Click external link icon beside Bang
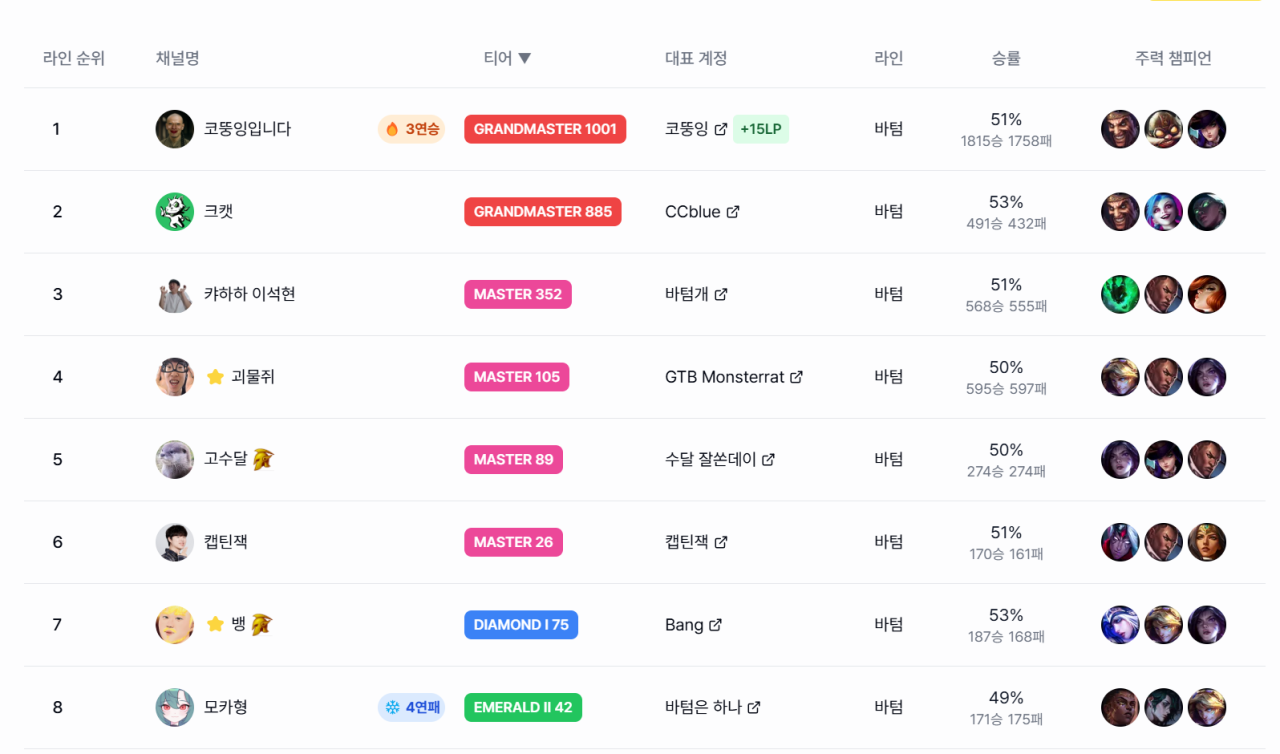 pos(716,625)
